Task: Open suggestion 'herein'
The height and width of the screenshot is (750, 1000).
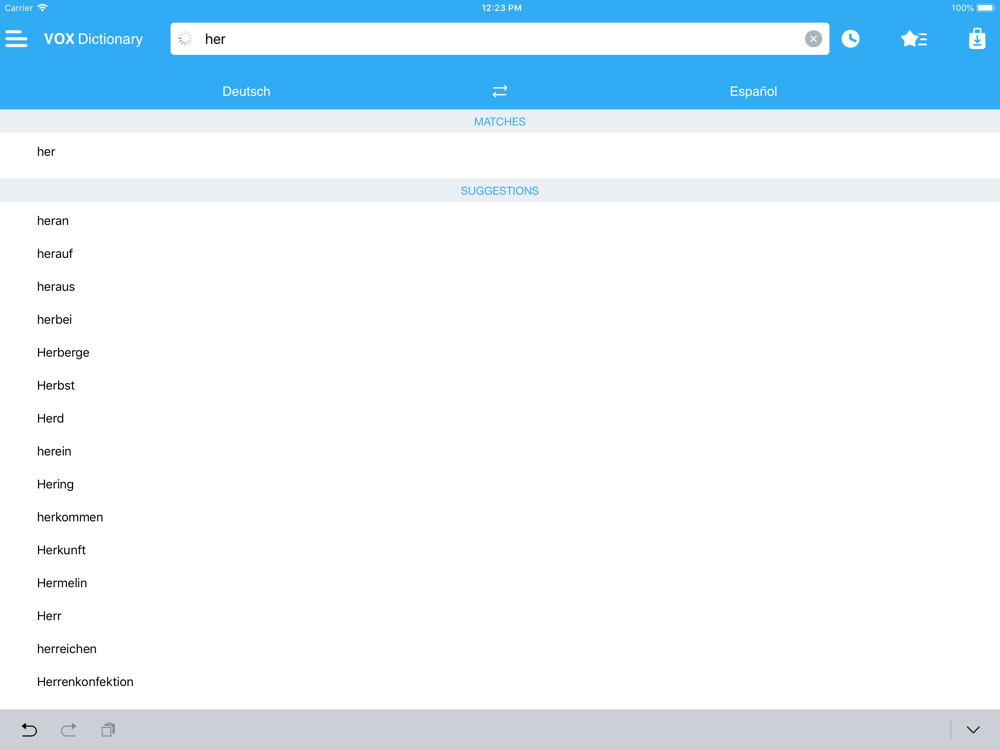Action: 499,452
